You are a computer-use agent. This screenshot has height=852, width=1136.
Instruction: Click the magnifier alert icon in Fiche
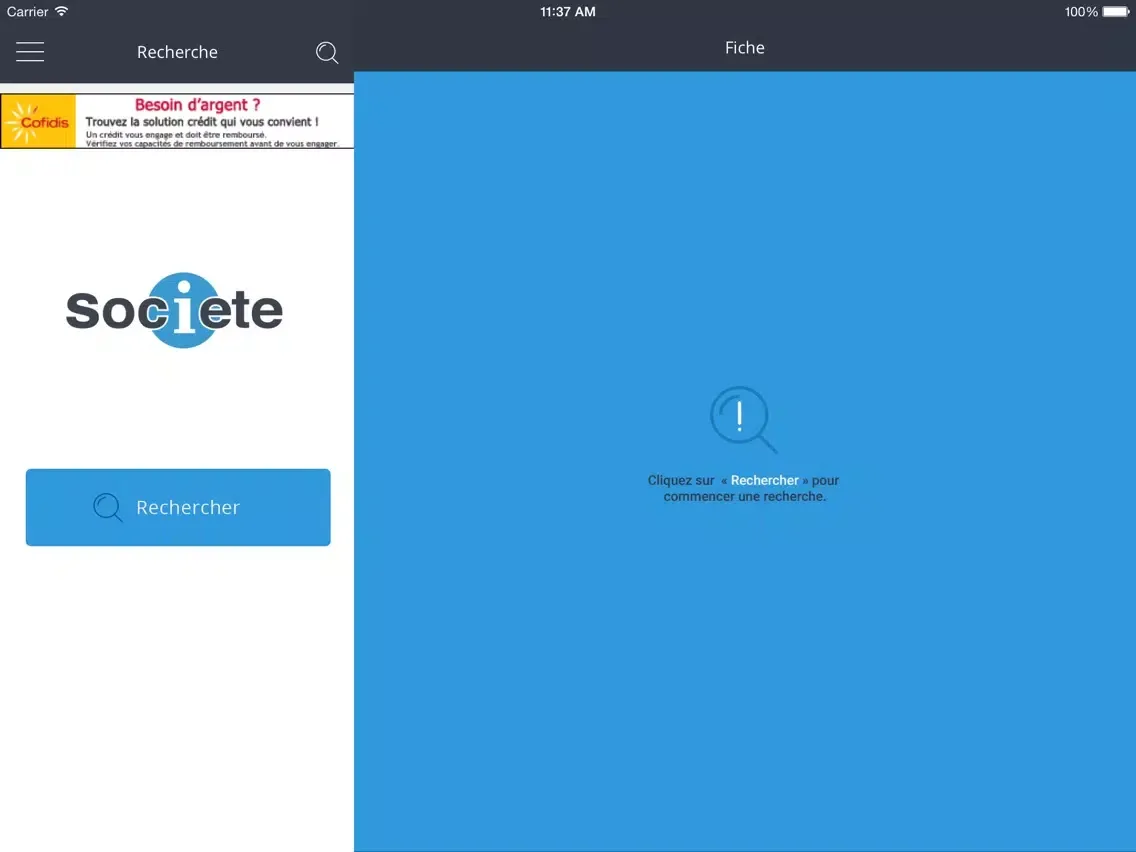click(743, 419)
